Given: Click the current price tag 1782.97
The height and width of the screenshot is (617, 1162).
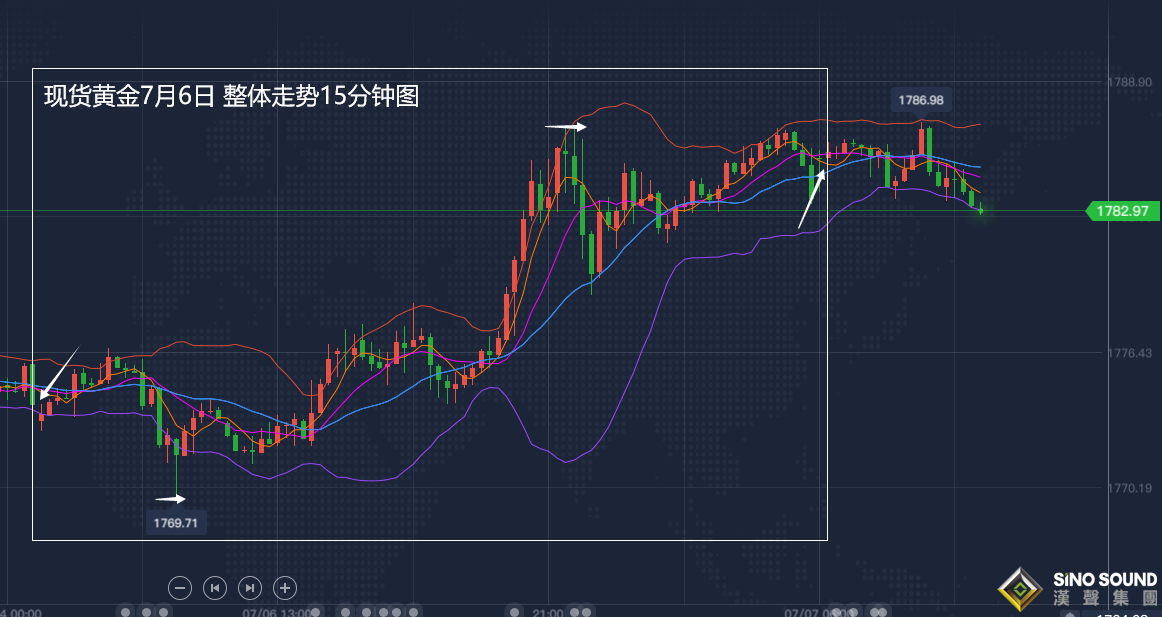Looking at the screenshot, I should point(1121,211).
